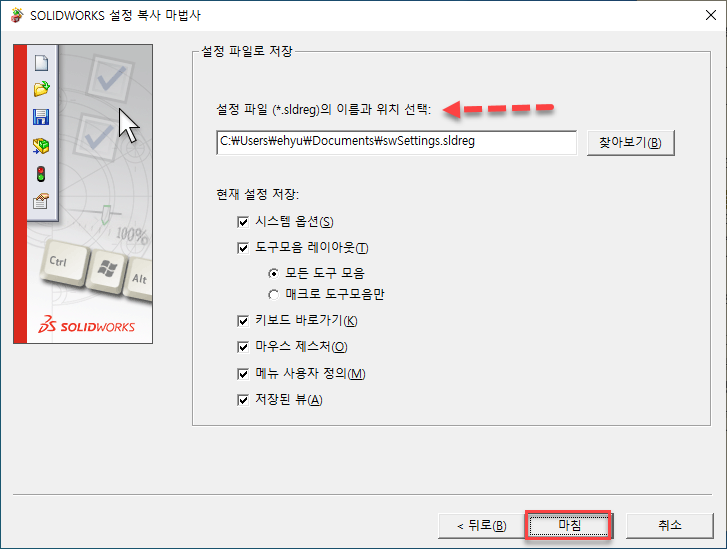This screenshot has height=549, width=727.
Task: Click the sldreg file path input field
Action: click(x=396, y=142)
